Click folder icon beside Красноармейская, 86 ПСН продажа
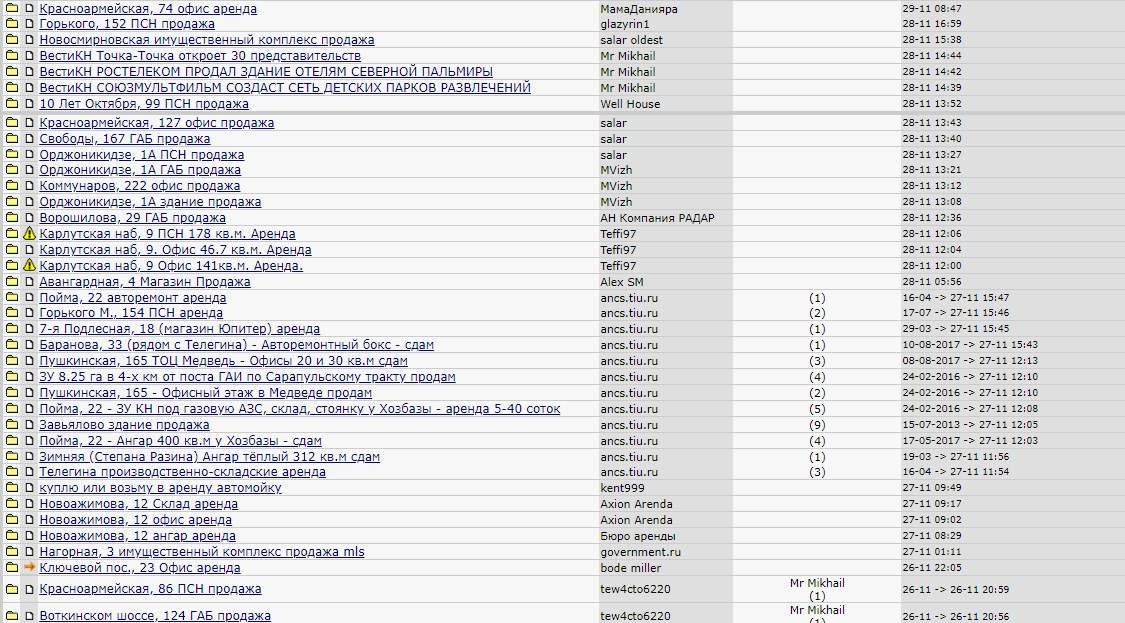This screenshot has width=1125, height=623. click(11, 589)
